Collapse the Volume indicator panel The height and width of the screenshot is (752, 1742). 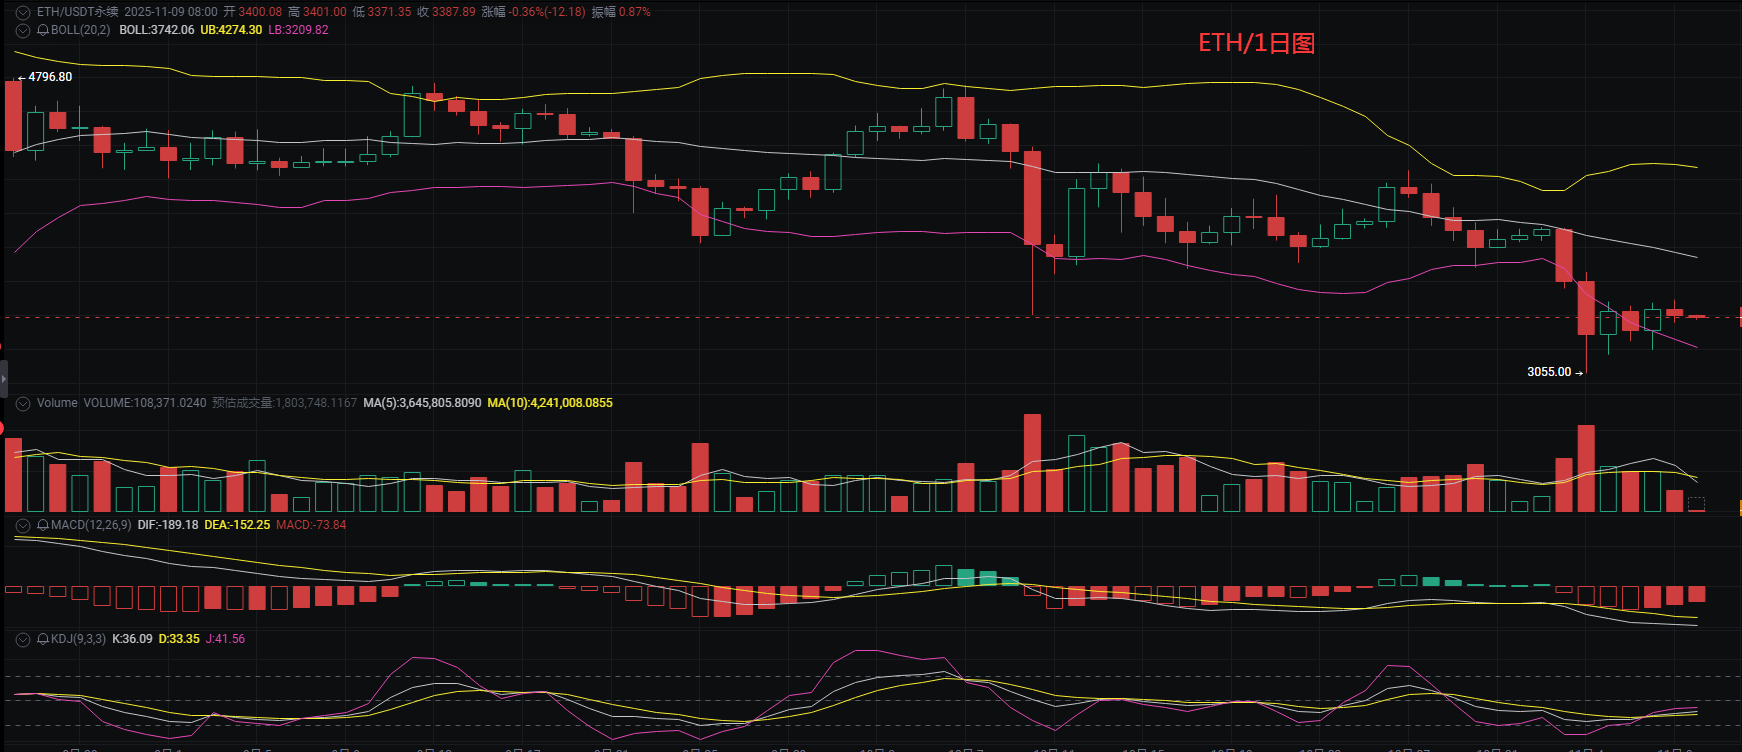23,403
